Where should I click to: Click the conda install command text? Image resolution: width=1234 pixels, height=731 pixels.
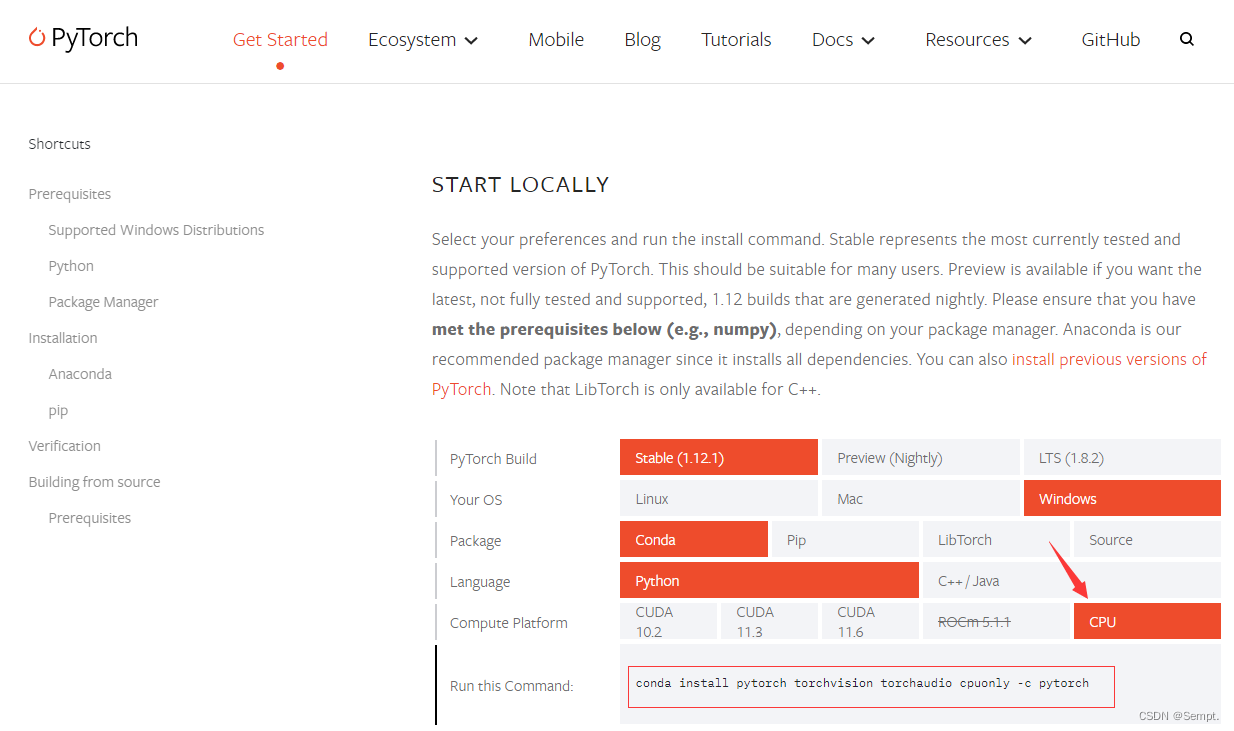(862, 683)
